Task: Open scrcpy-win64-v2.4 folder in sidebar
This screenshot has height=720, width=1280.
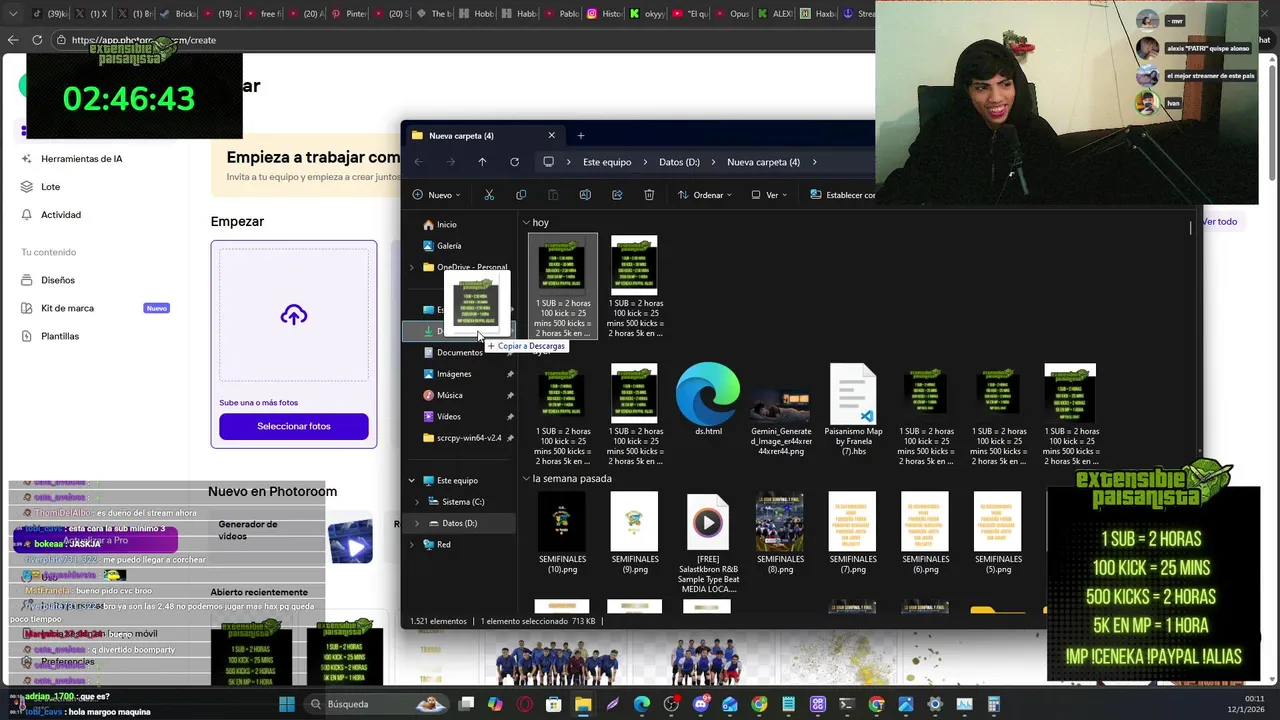Action: point(469,438)
